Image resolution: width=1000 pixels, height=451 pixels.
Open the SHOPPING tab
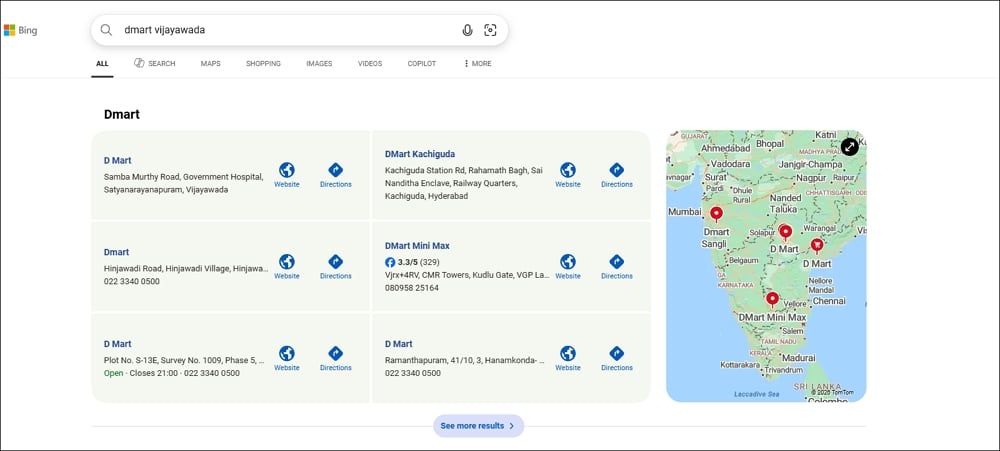point(263,64)
